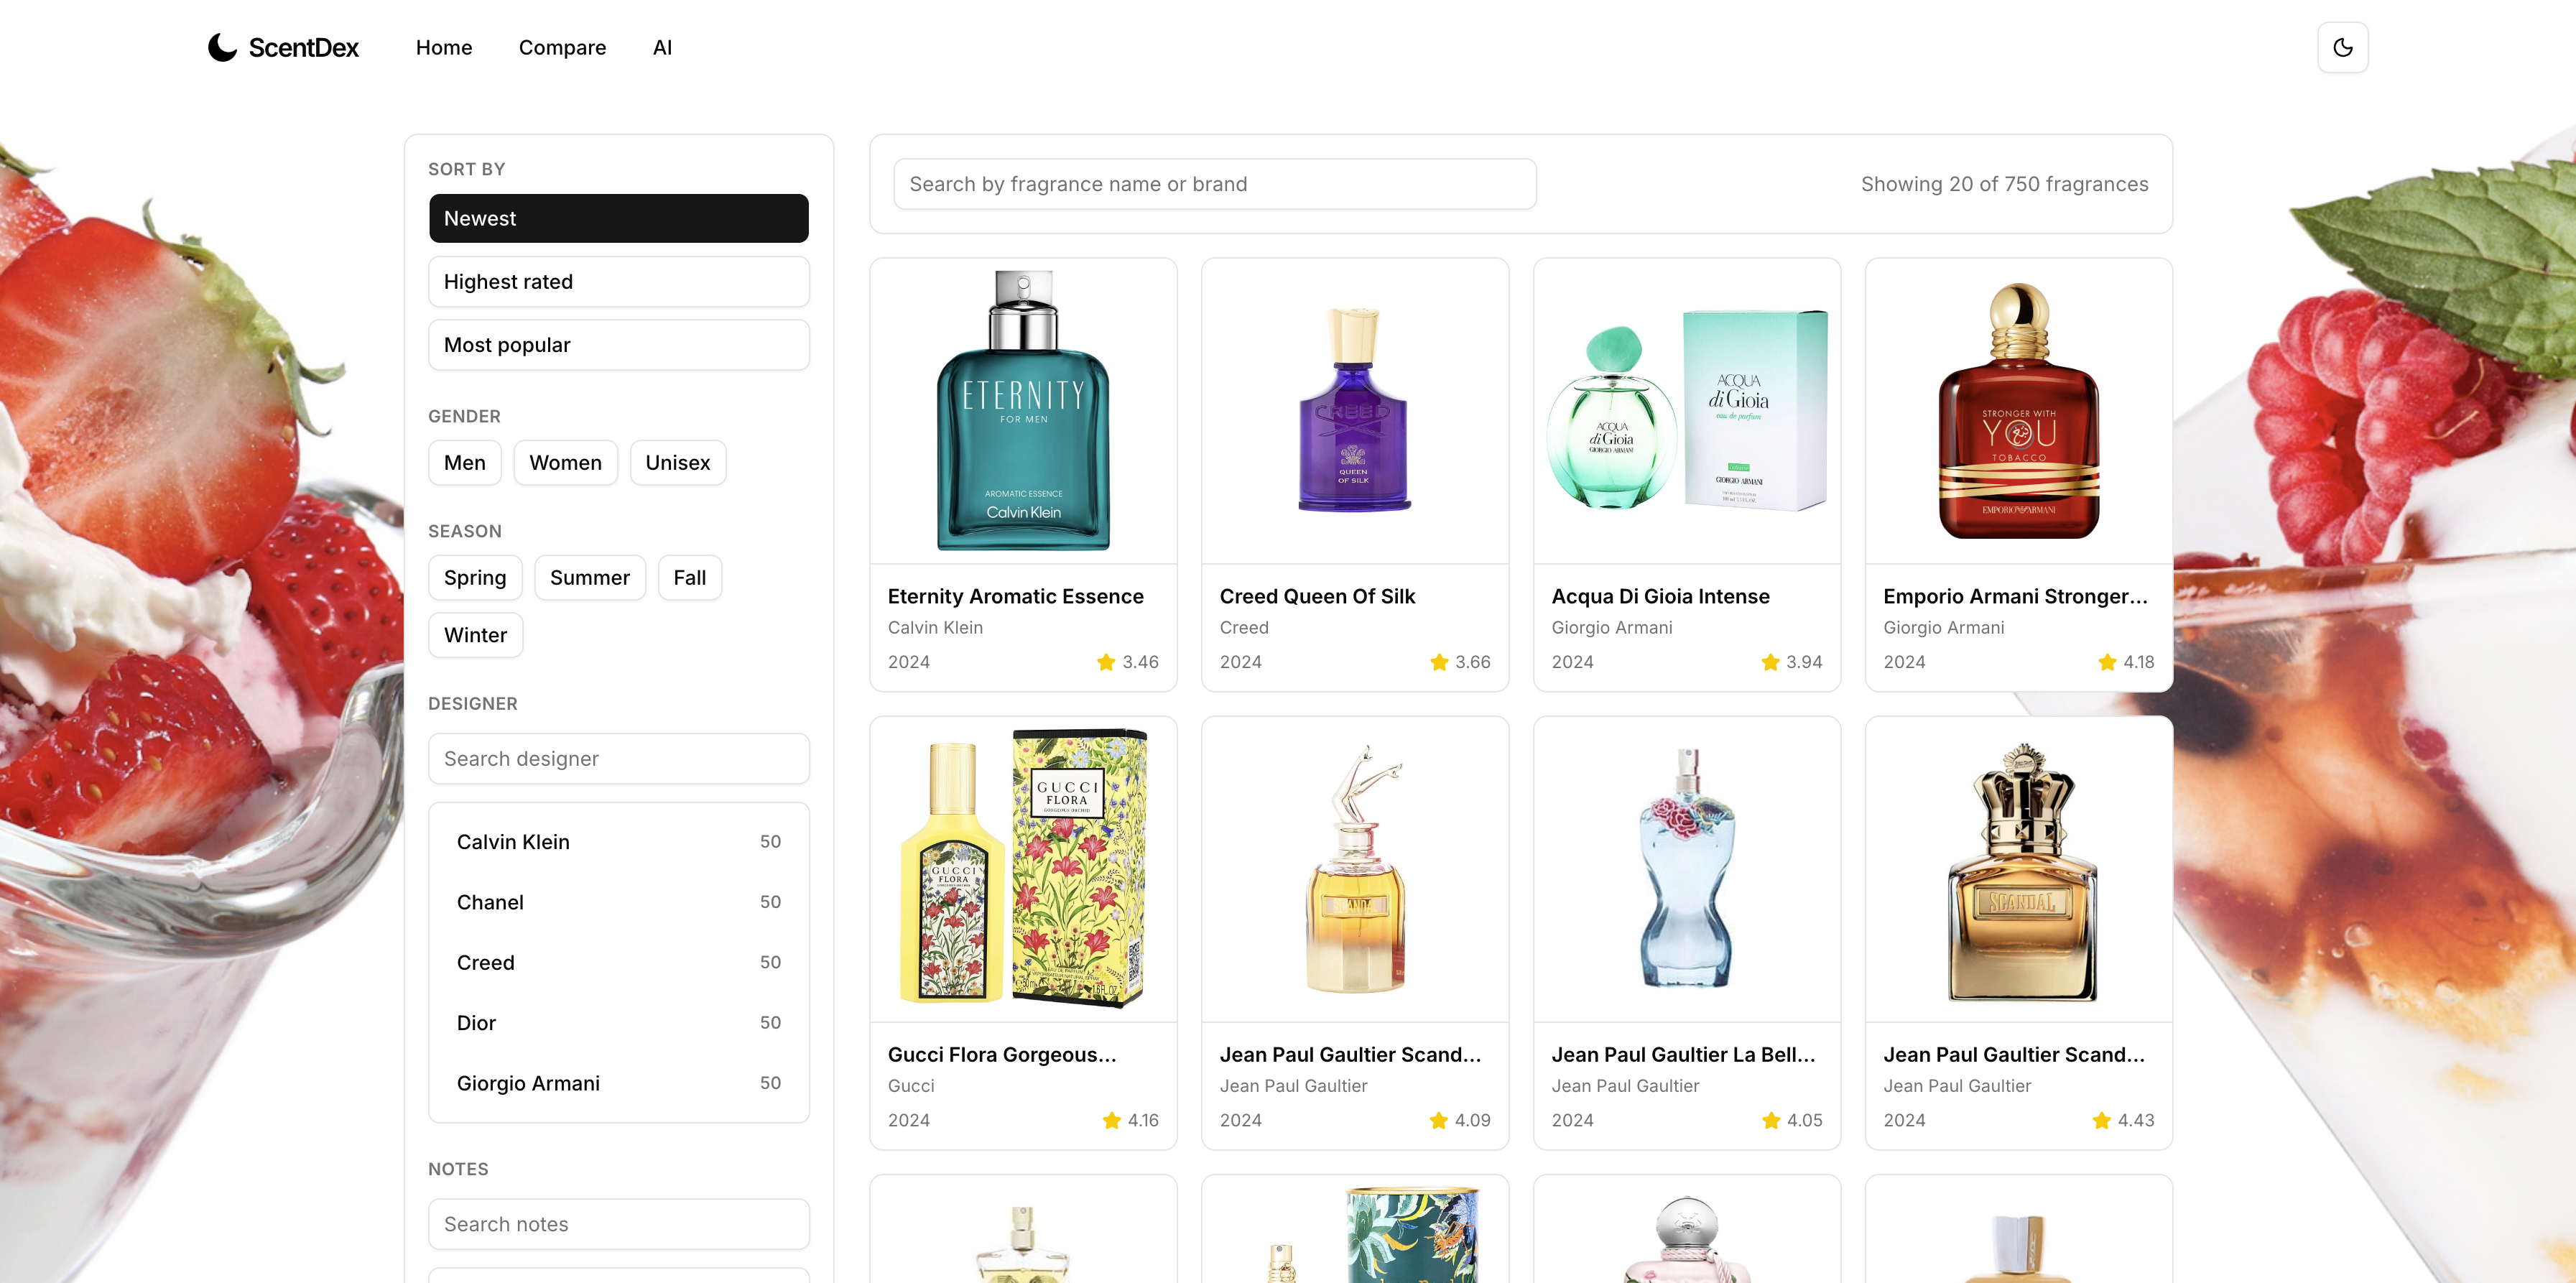2576x1283 pixels.
Task: Open the Eternity Aromatic Essence product thumbnail
Action: point(1023,410)
